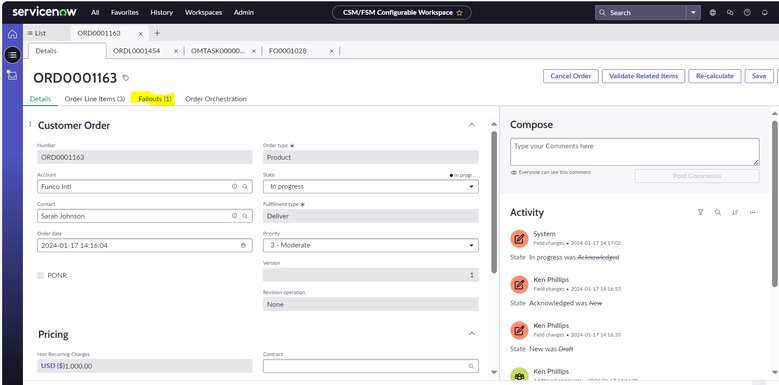
Task: Close the FO0001028 sub-tab
Action: (x=332, y=51)
